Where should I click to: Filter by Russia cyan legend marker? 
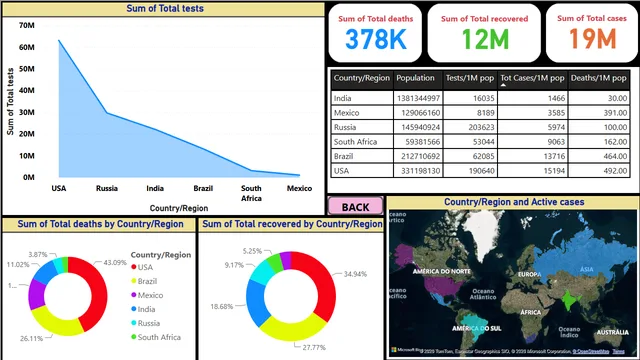[x=133, y=323]
